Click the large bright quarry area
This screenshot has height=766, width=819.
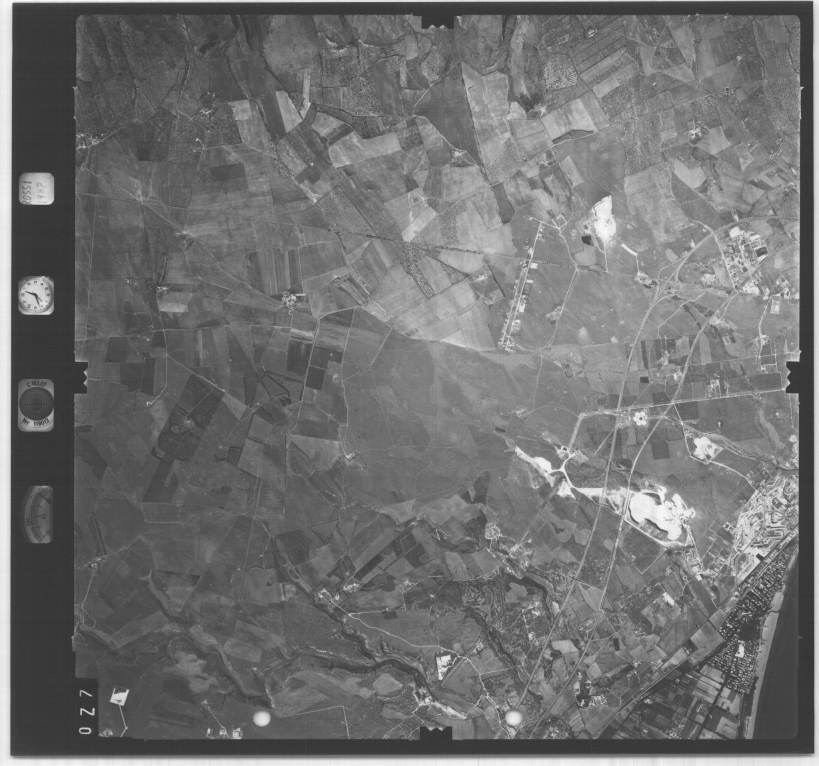point(655,510)
